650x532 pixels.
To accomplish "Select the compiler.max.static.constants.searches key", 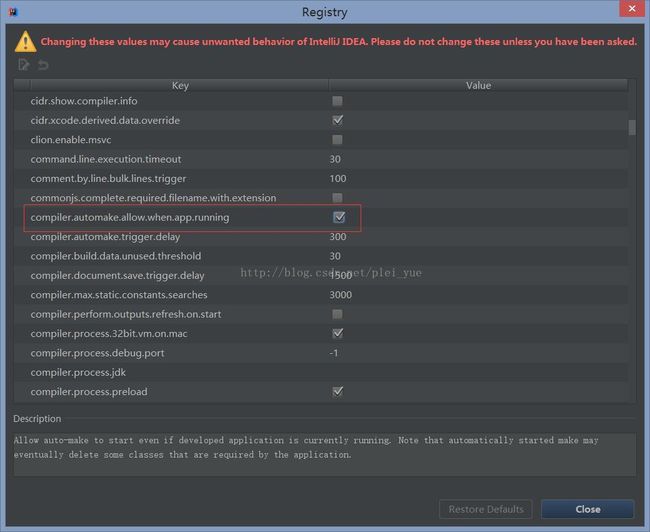I will 119,295.
